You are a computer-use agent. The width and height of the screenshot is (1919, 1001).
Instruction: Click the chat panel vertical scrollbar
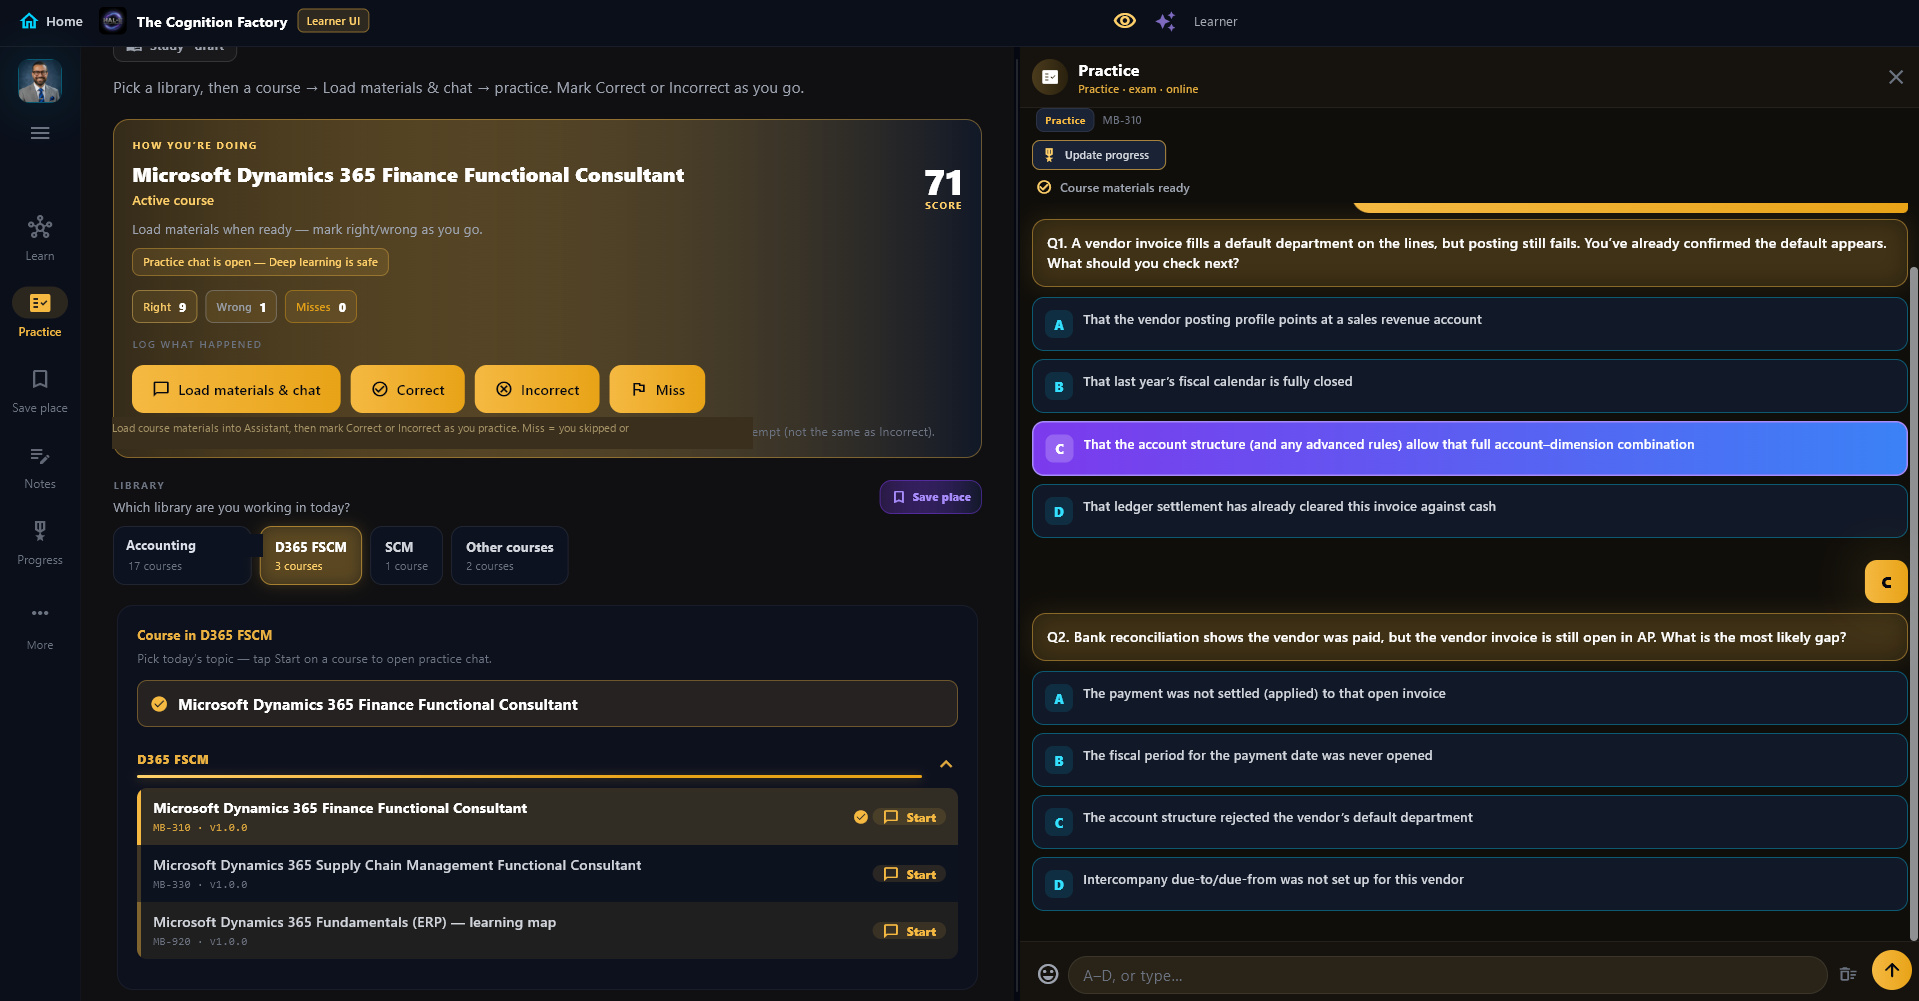click(x=1913, y=605)
